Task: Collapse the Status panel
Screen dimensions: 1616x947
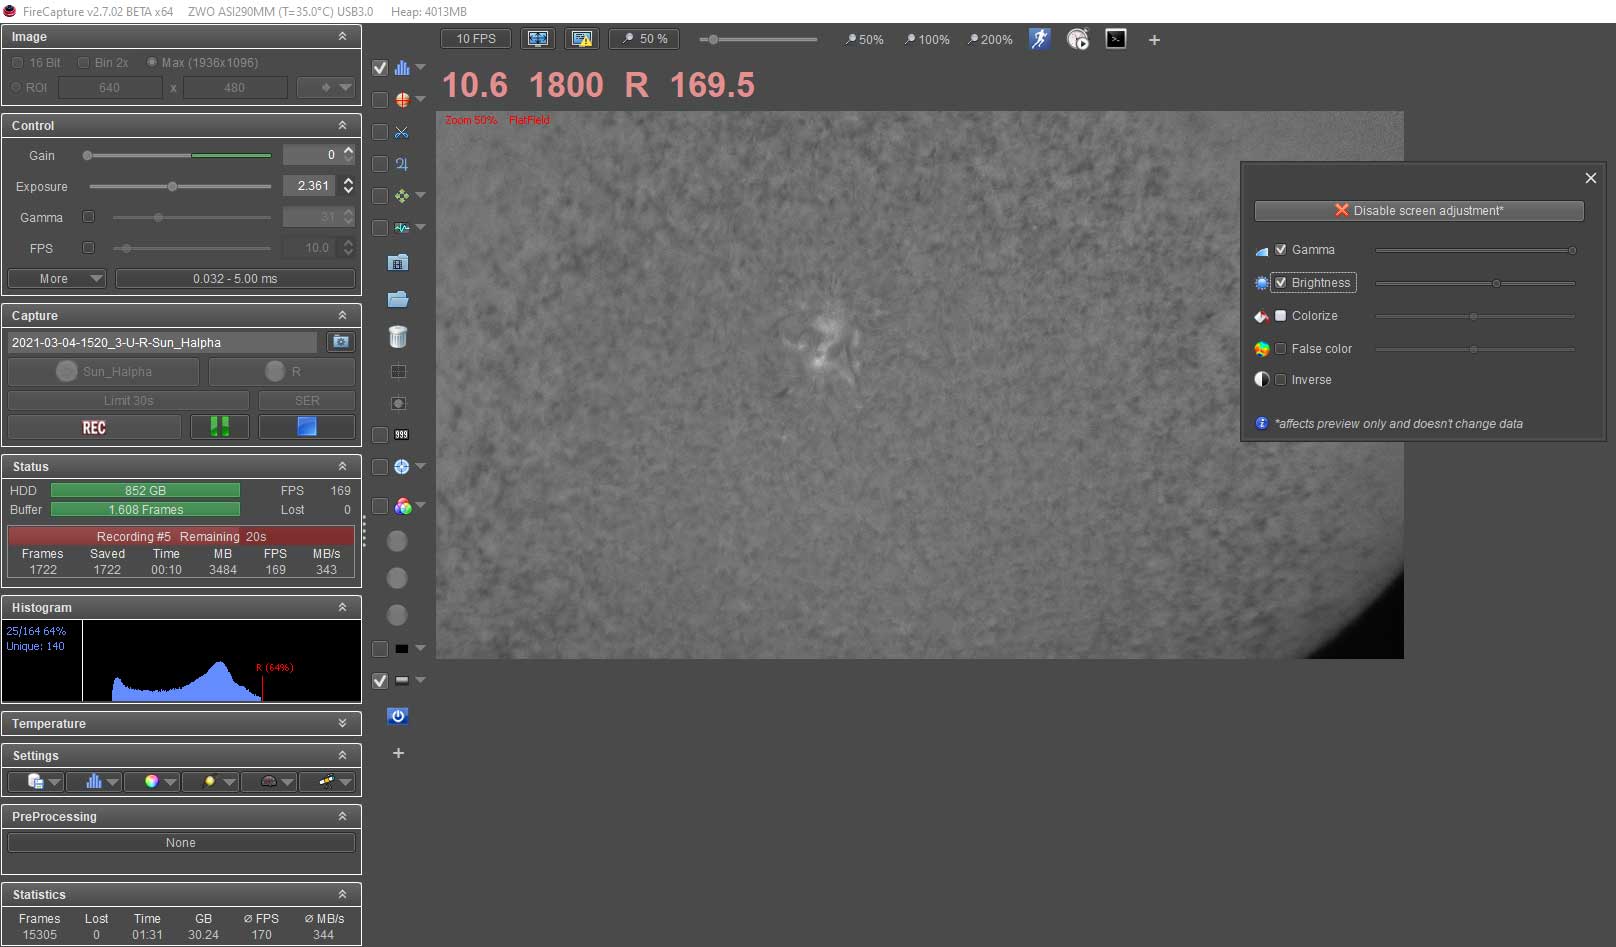Action: pyautogui.click(x=342, y=467)
